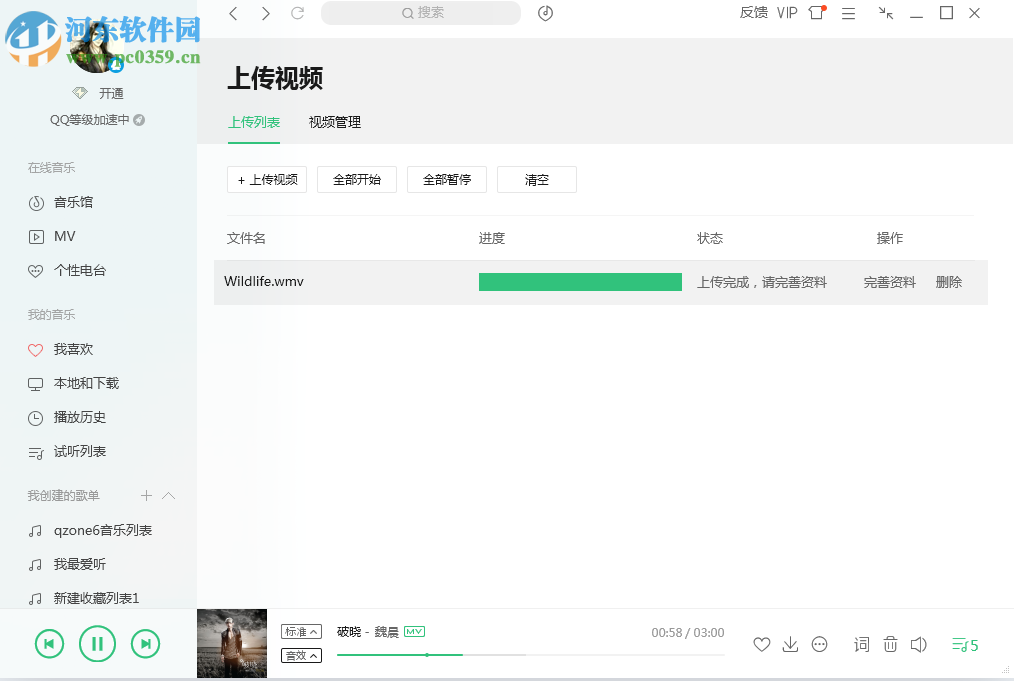Open the 音乐馆 music hall section
Viewport: 1014px width, 681px height.
(74, 202)
